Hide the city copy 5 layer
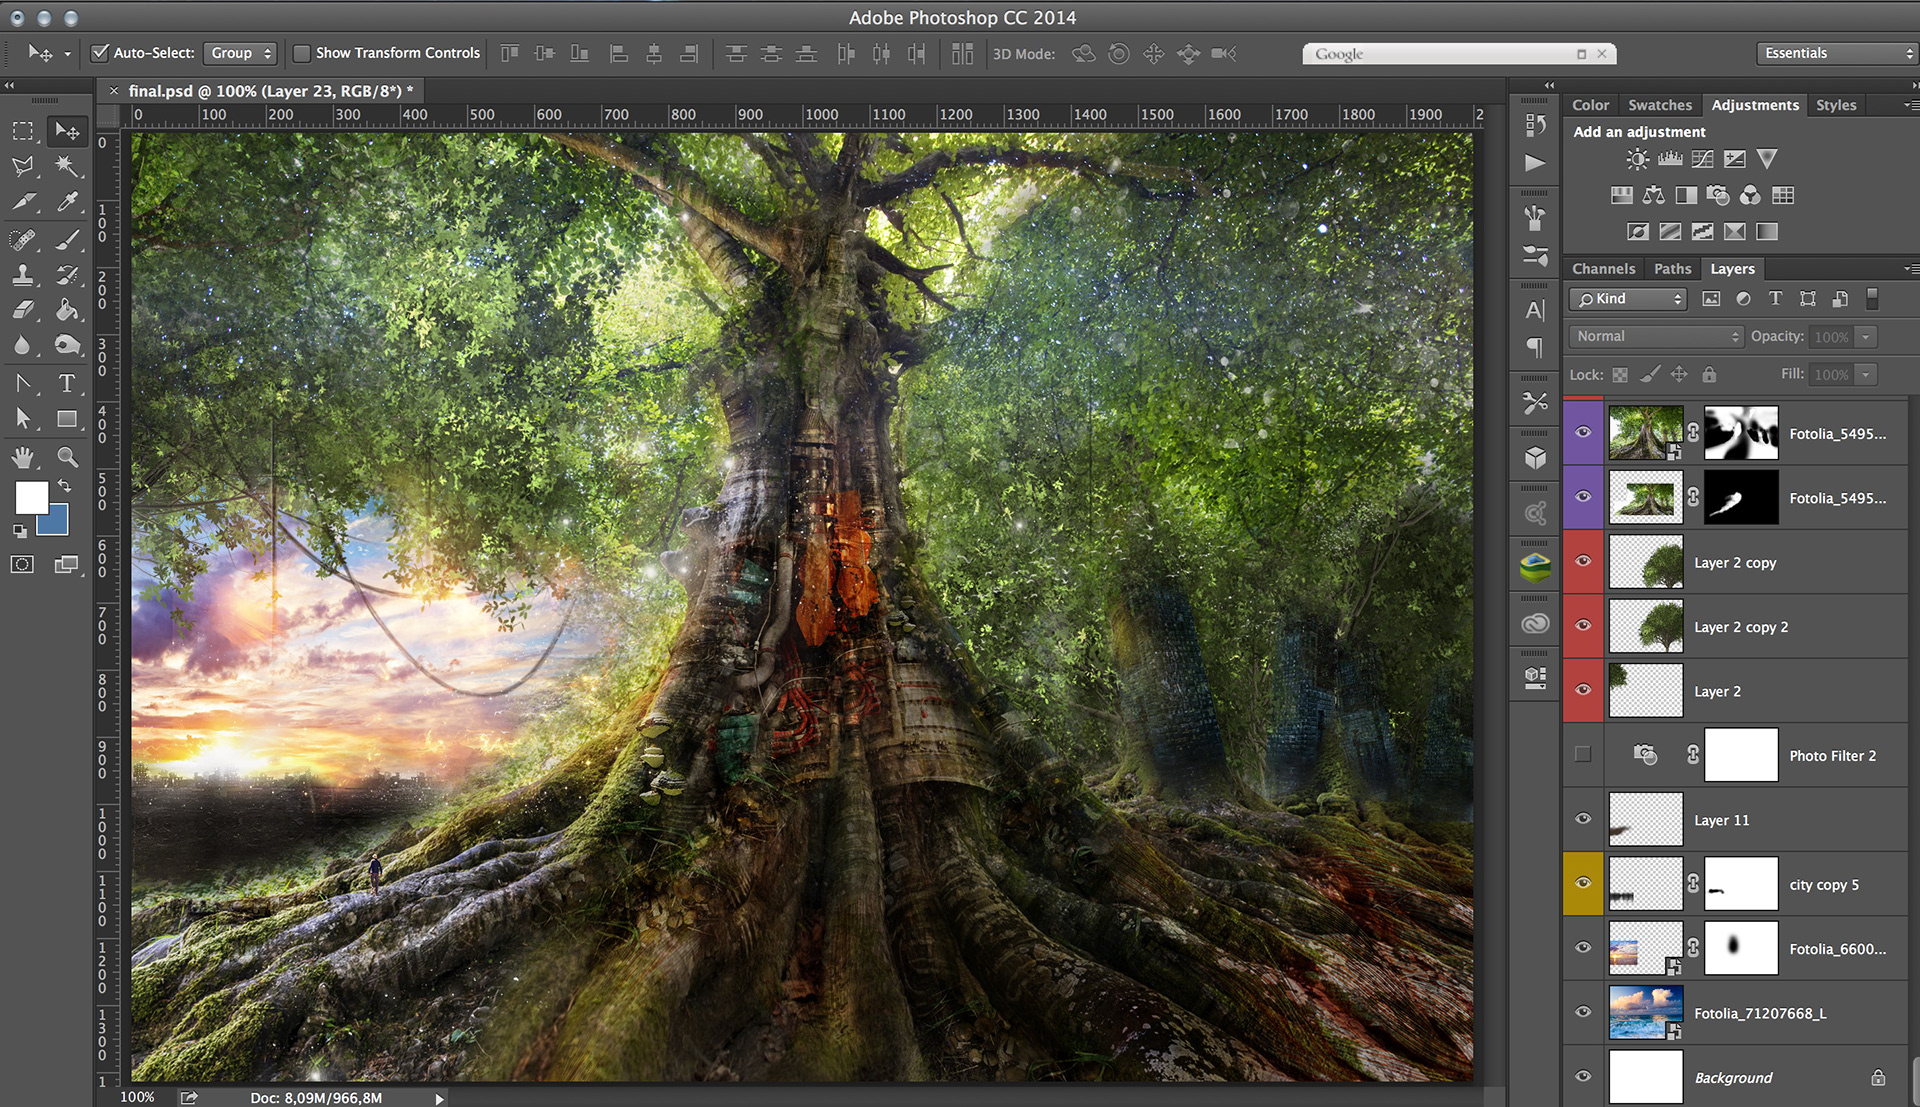Viewport: 1920px width, 1107px height. point(1583,883)
